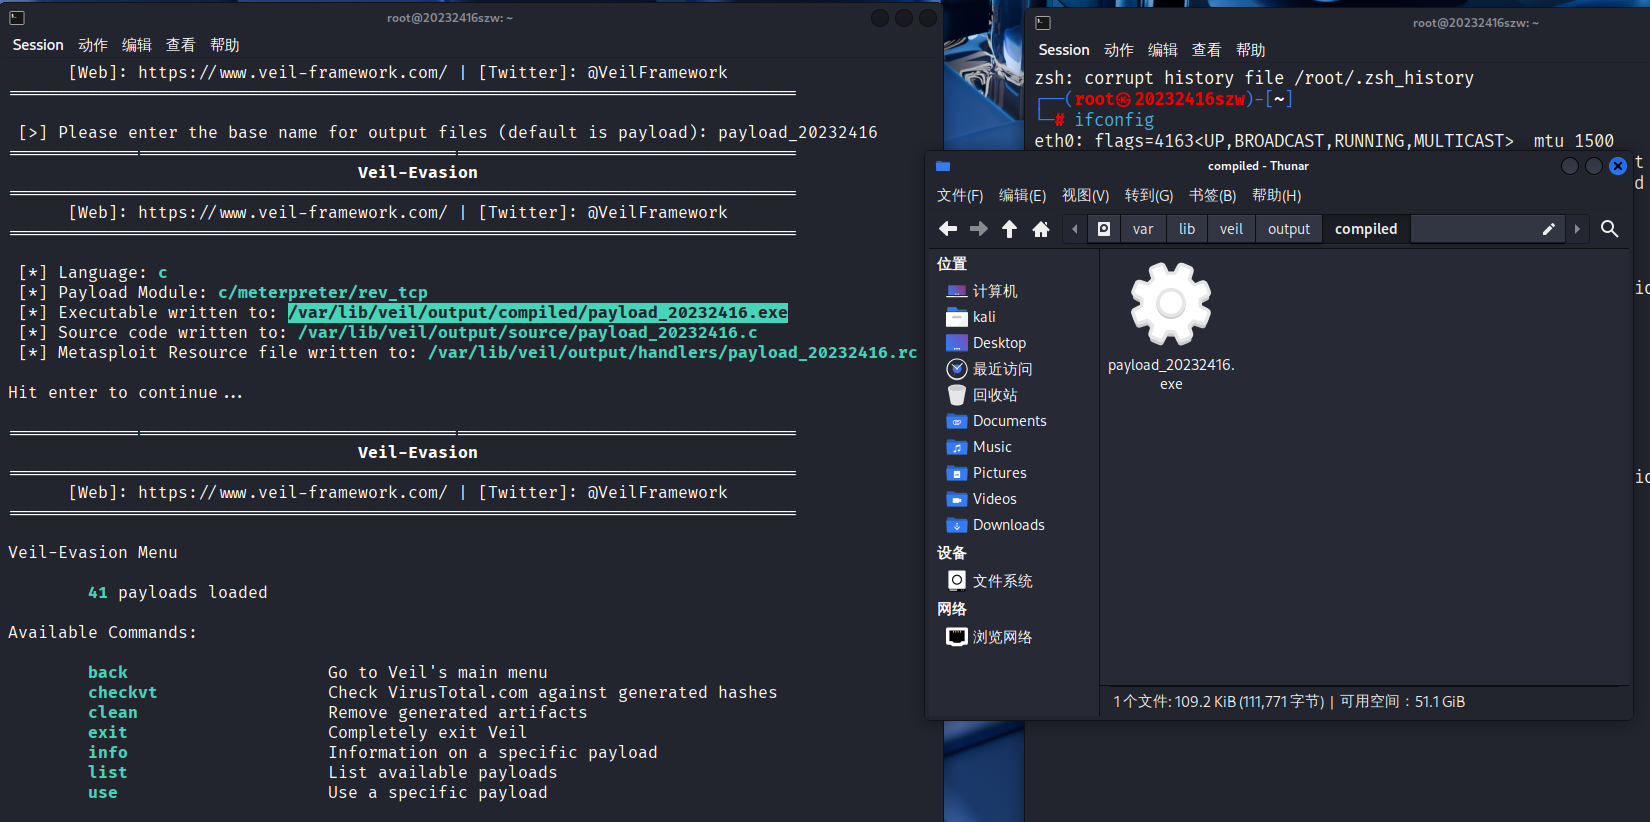Click the source payload_20232416.c path
The width and height of the screenshot is (1650, 822).
[x=528, y=333]
